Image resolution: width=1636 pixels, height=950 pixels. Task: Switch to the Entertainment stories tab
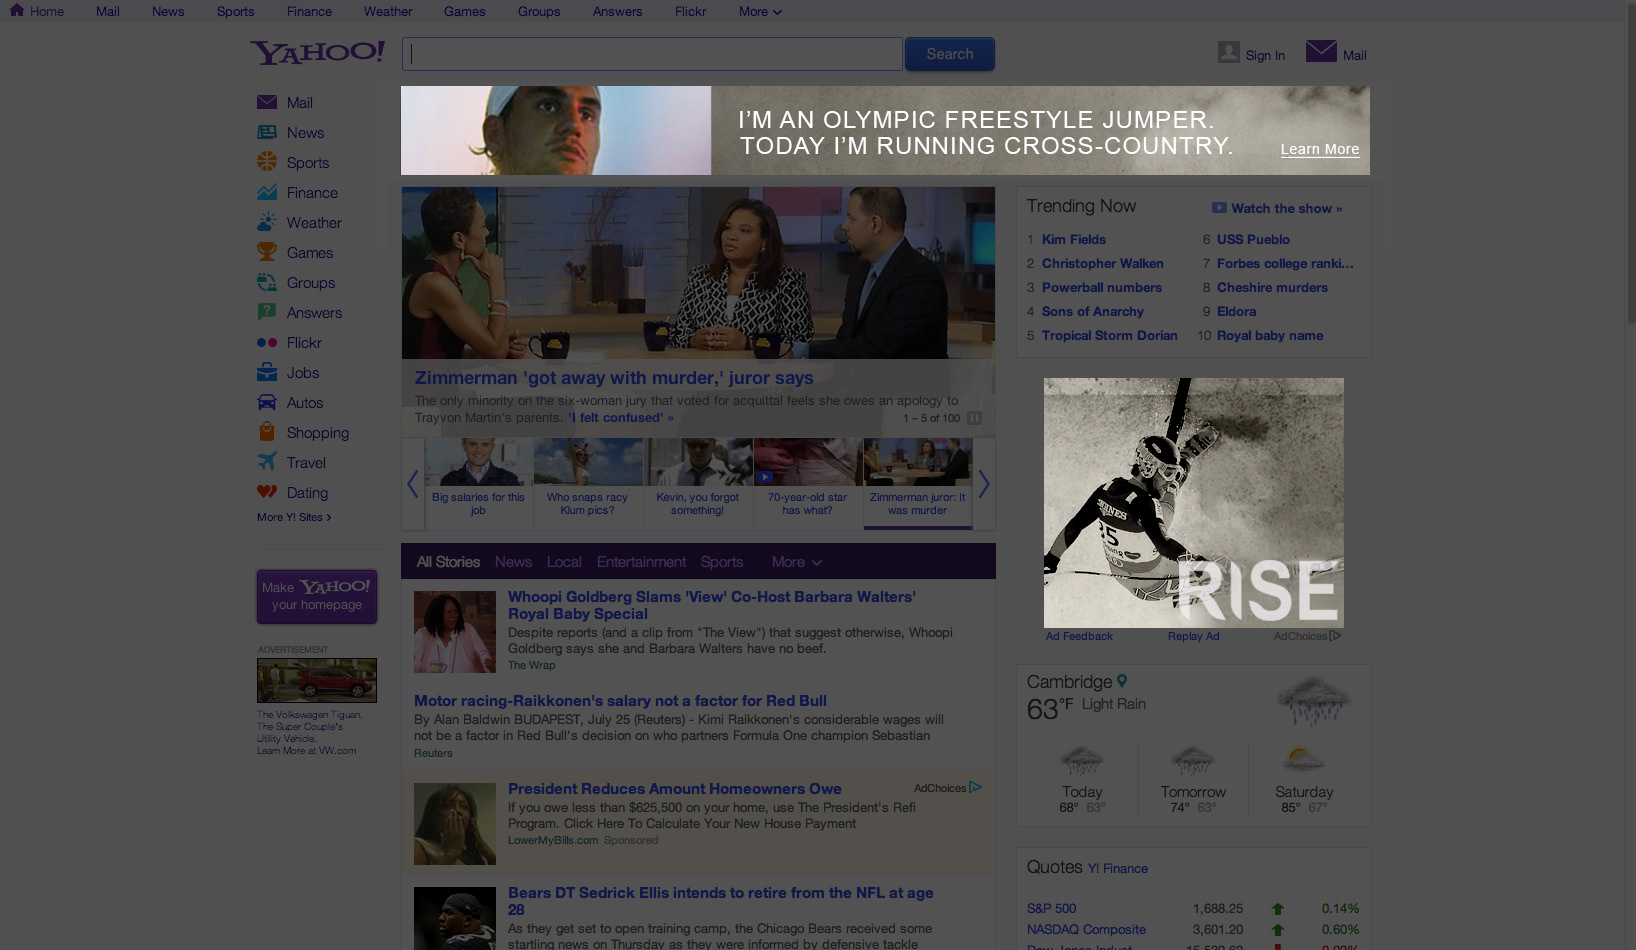click(x=641, y=562)
